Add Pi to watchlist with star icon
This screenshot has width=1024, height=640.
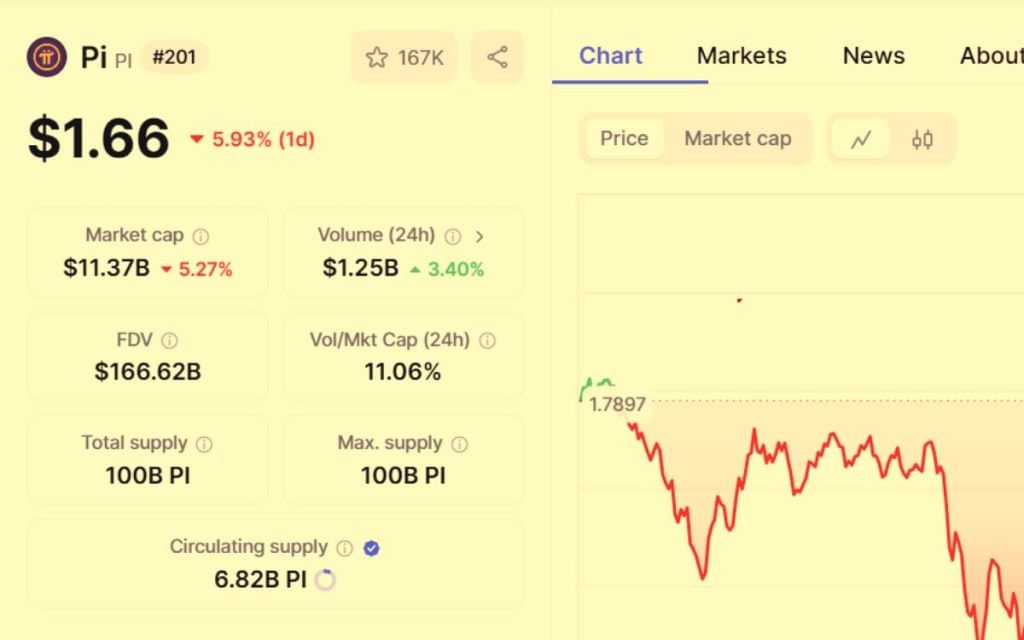(404, 57)
